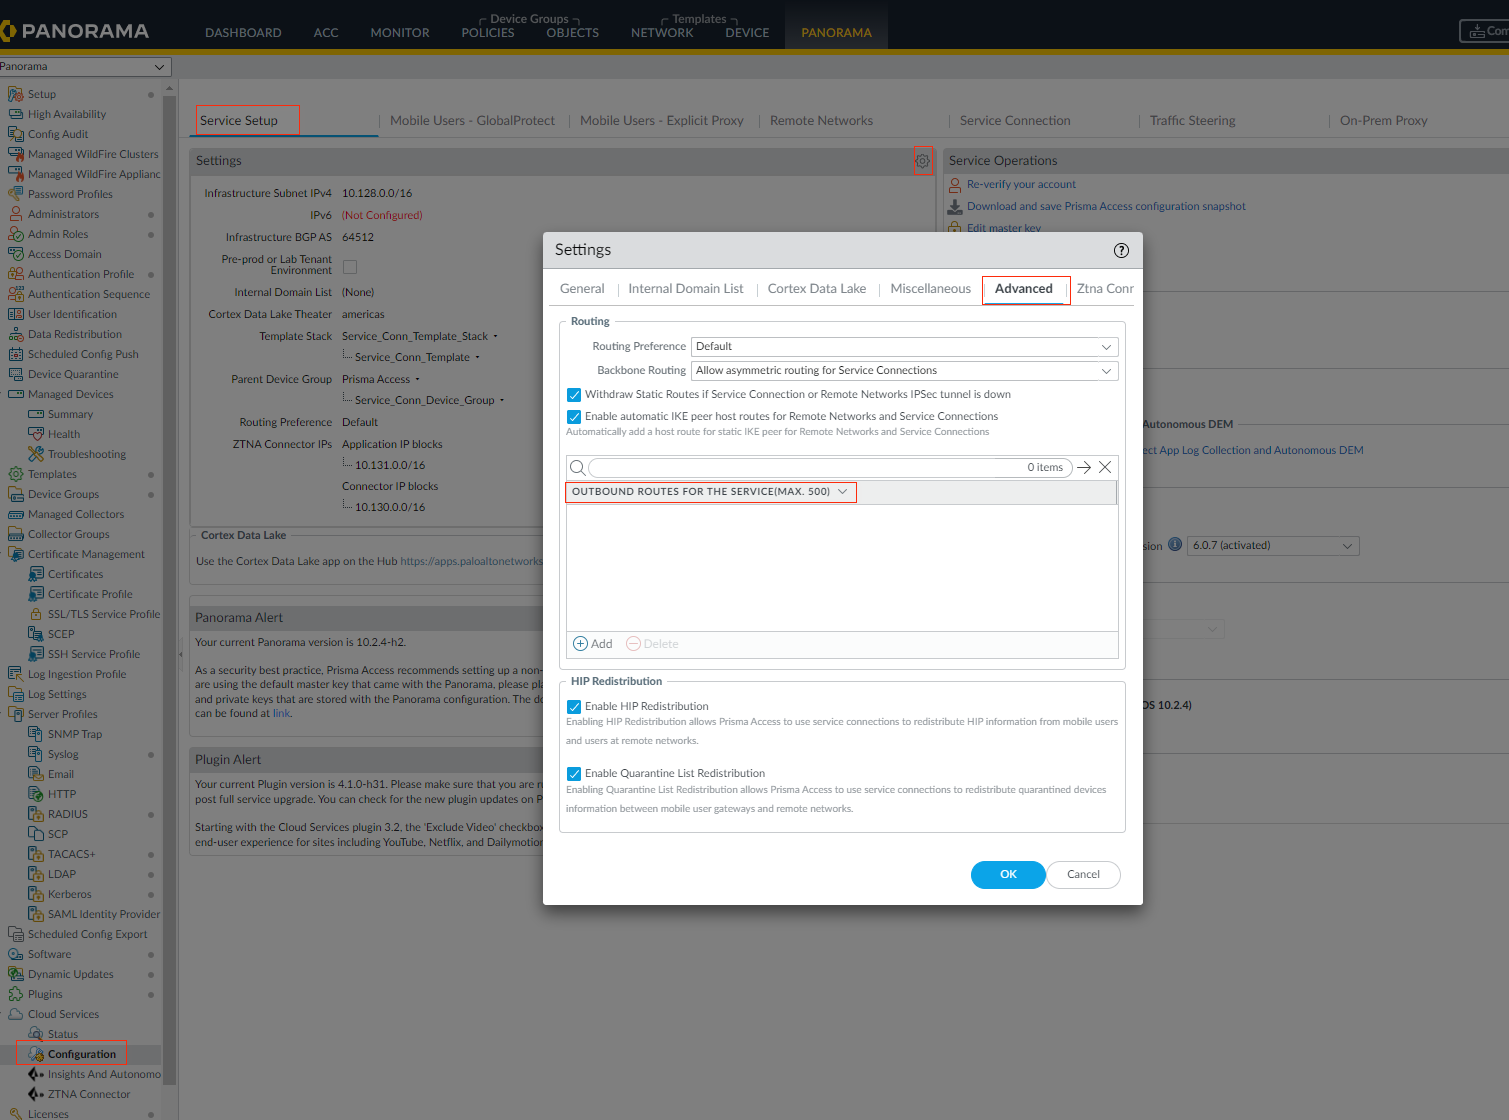Select the Mobile Users - GlobalProtect tab
The height and width of the screenshot is (1120, 1509).
pos(472,120)
